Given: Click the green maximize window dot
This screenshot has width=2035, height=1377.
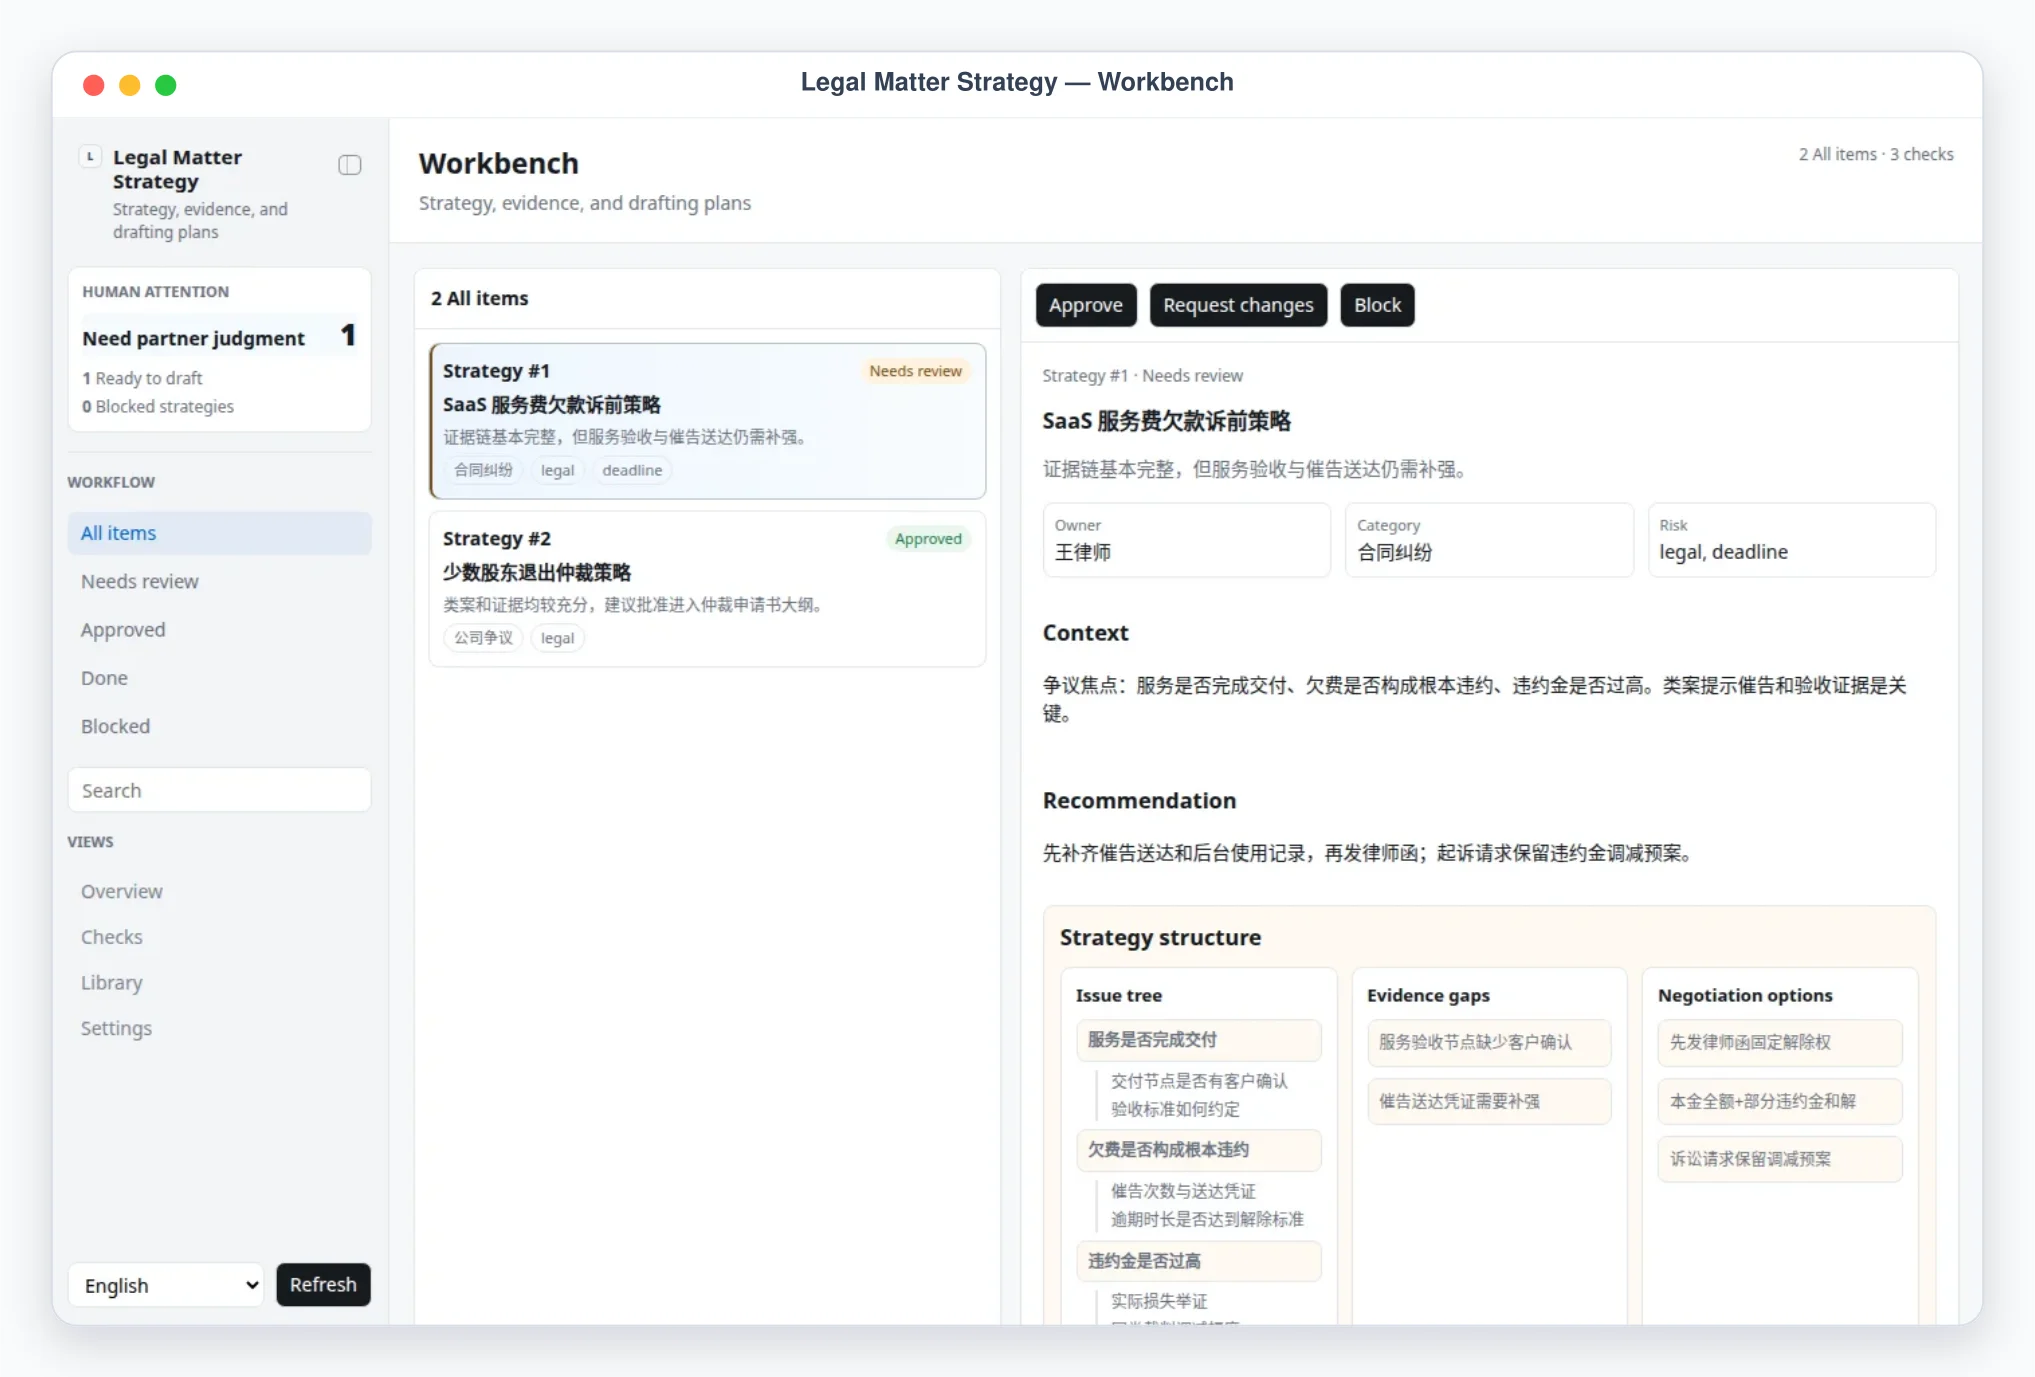Looking at the screenshot, I should (166, 85).
